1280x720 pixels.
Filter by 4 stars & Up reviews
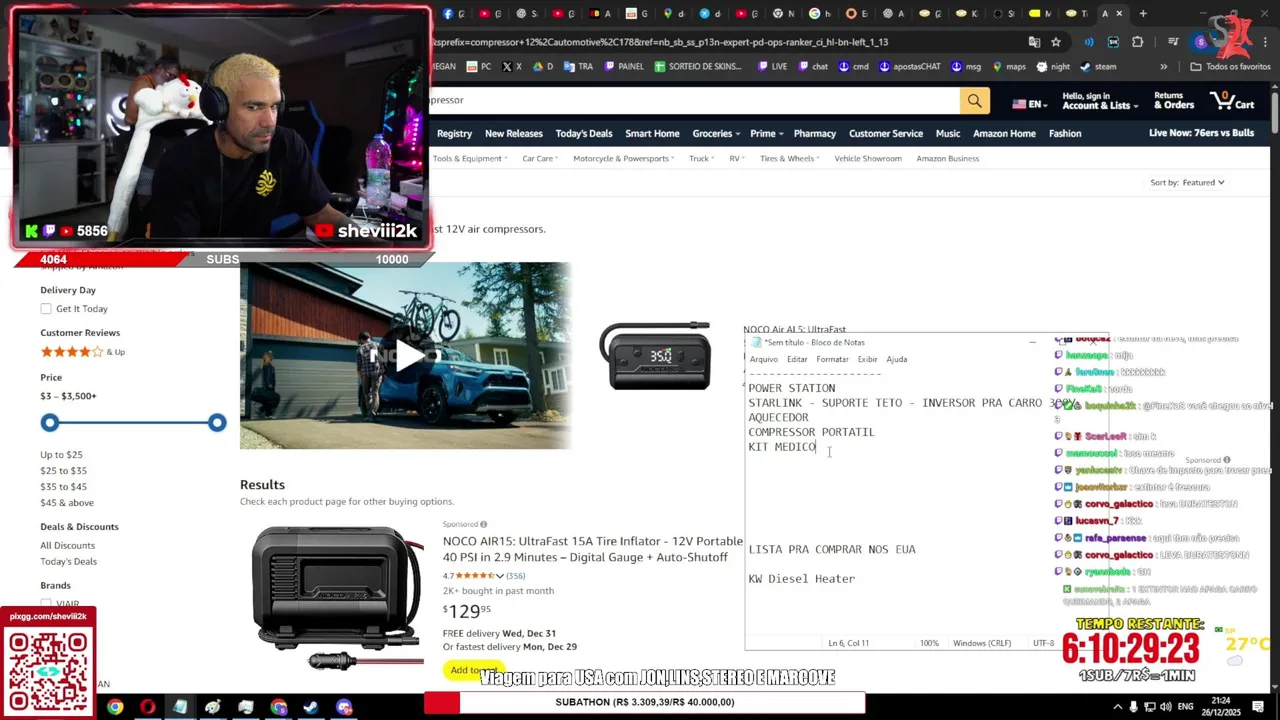[x=82, y=352]
